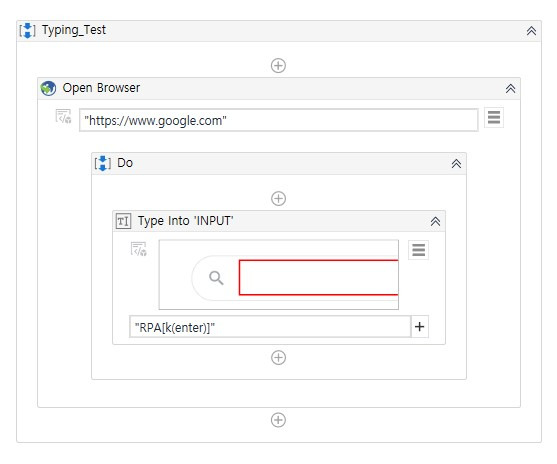Click the selector icon beside the URL field
The width and height of the screenshot is (557, 464).
[x=64, y=117]
